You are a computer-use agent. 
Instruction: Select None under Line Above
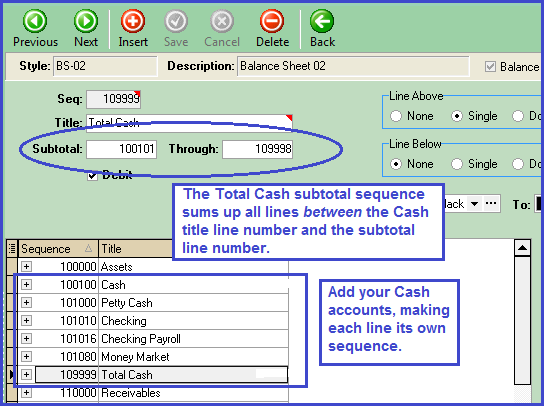[x=396, y=116]
